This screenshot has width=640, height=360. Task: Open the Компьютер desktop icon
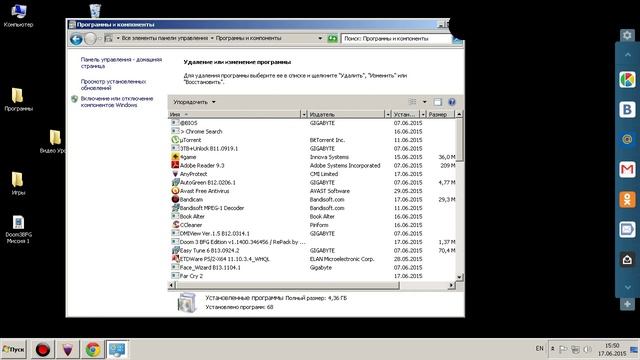[x=18, y=16]
